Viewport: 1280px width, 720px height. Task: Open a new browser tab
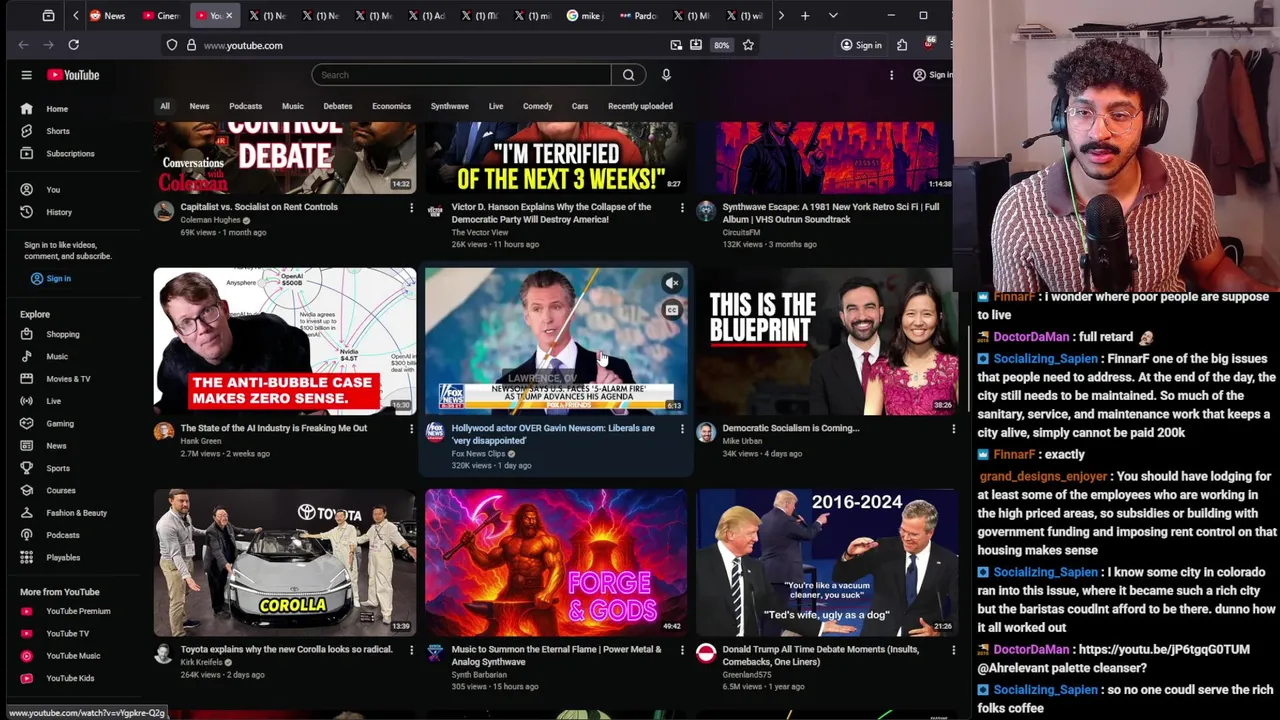point(805,15)
